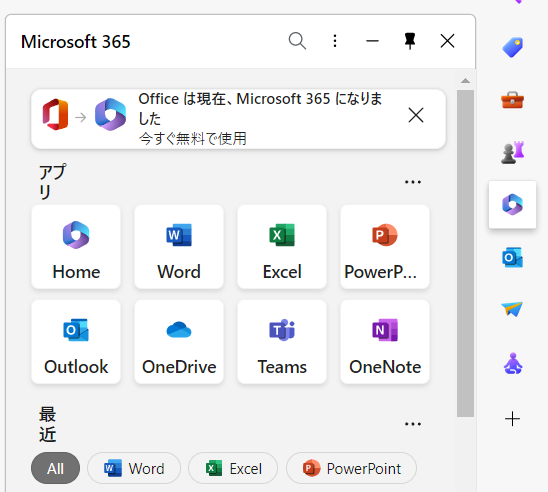Dismiss the Office is now Microsoft 365 banner
The image size is (548, 492).
coord(416,115)
